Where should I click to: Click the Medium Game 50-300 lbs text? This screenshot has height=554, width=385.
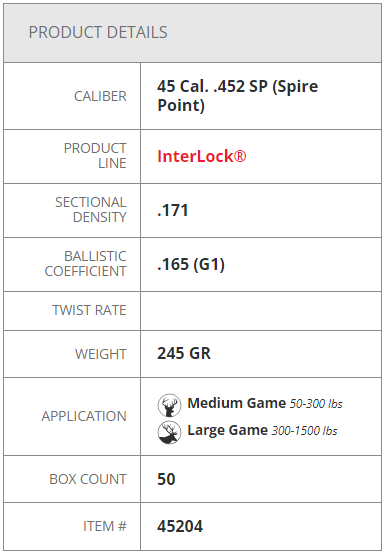pos(265,403)
